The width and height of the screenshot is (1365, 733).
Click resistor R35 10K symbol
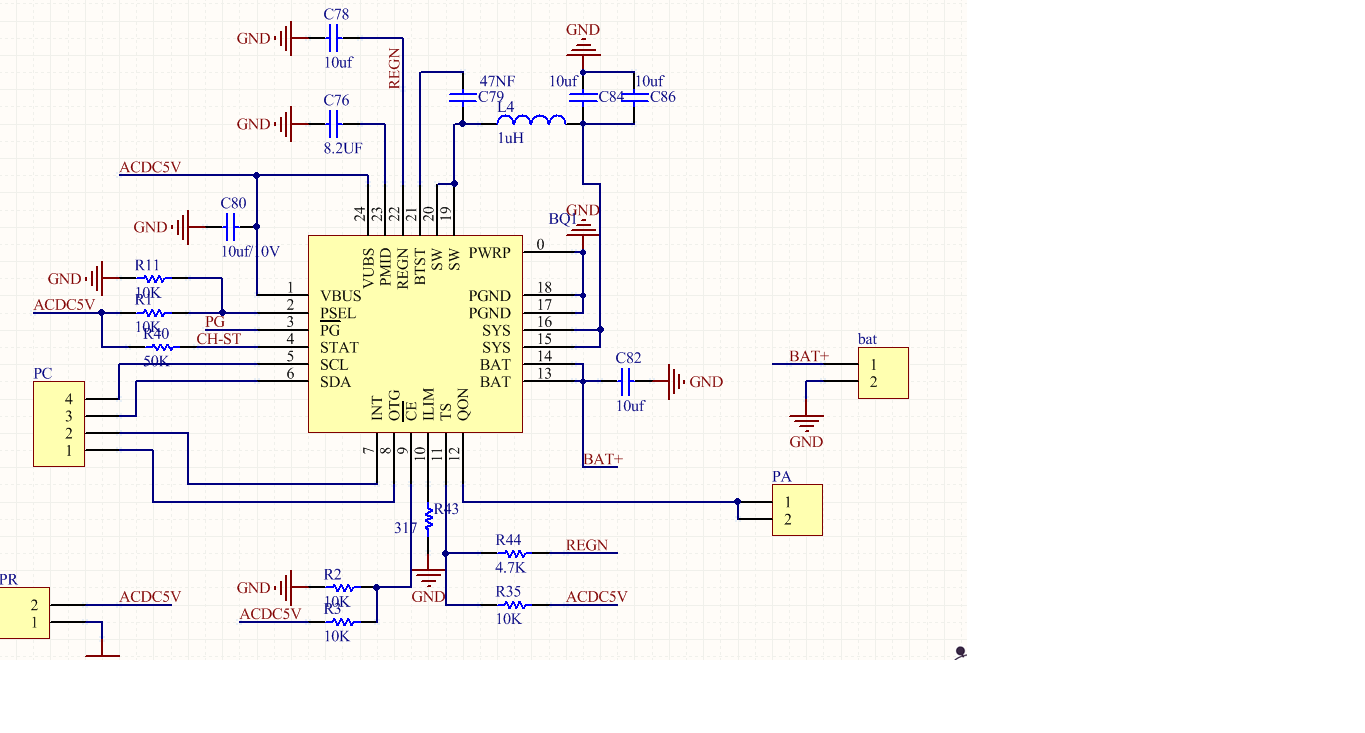point(512,605)
